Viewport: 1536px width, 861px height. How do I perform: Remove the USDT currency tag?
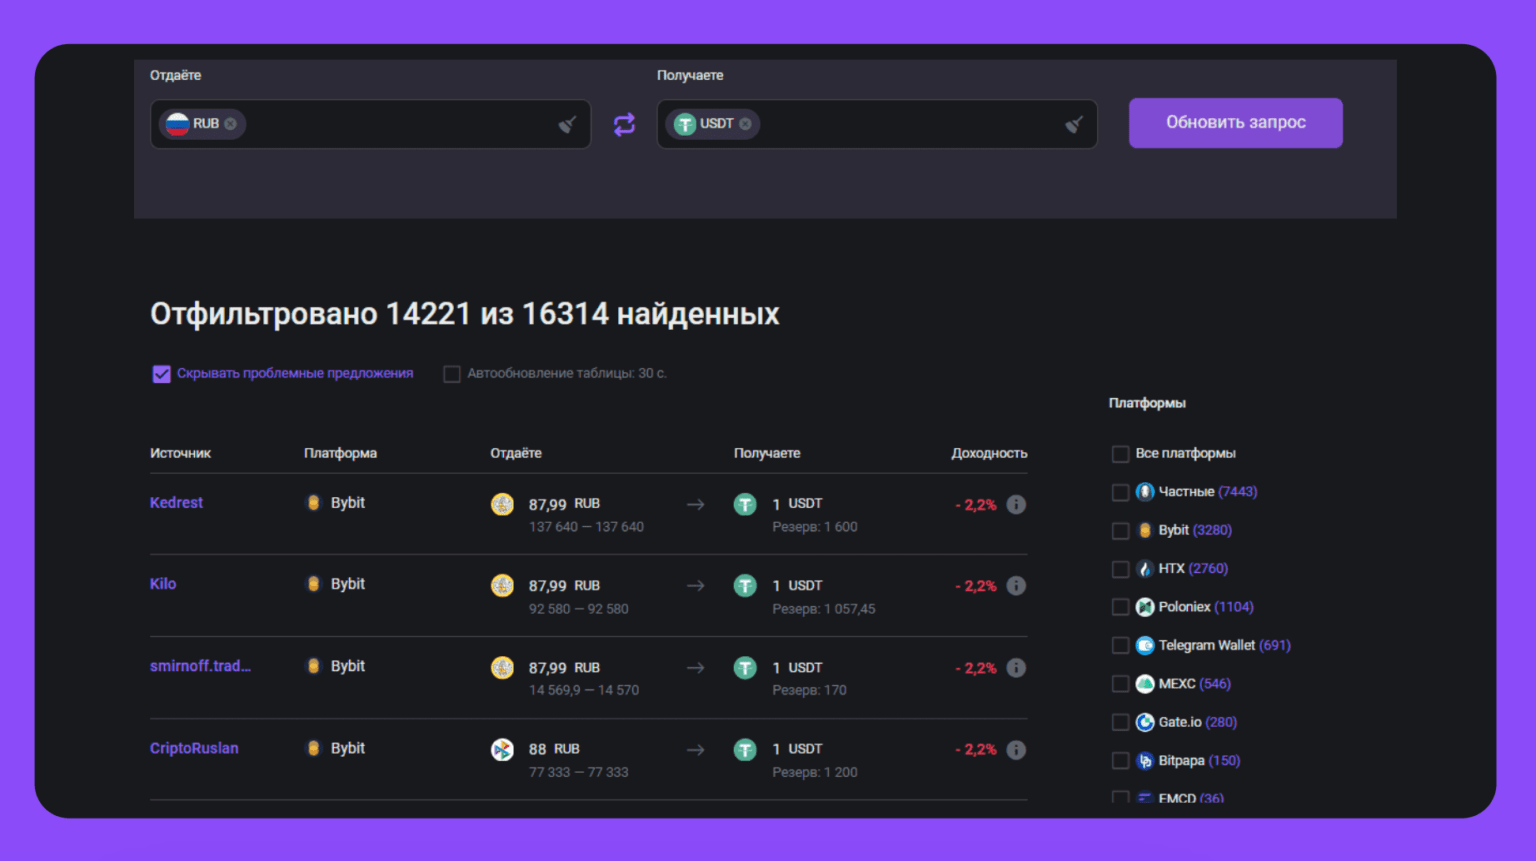(745, 124)
